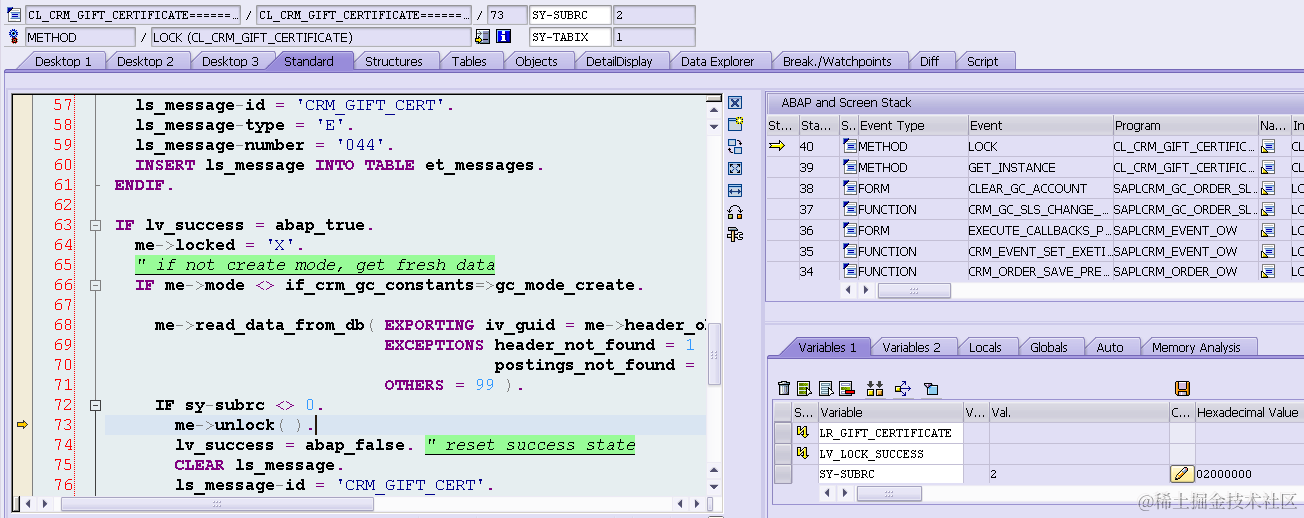Screen dimensions: 1304x518
Task: Click the new tool icon with star
Action: [x=735, y=124]
